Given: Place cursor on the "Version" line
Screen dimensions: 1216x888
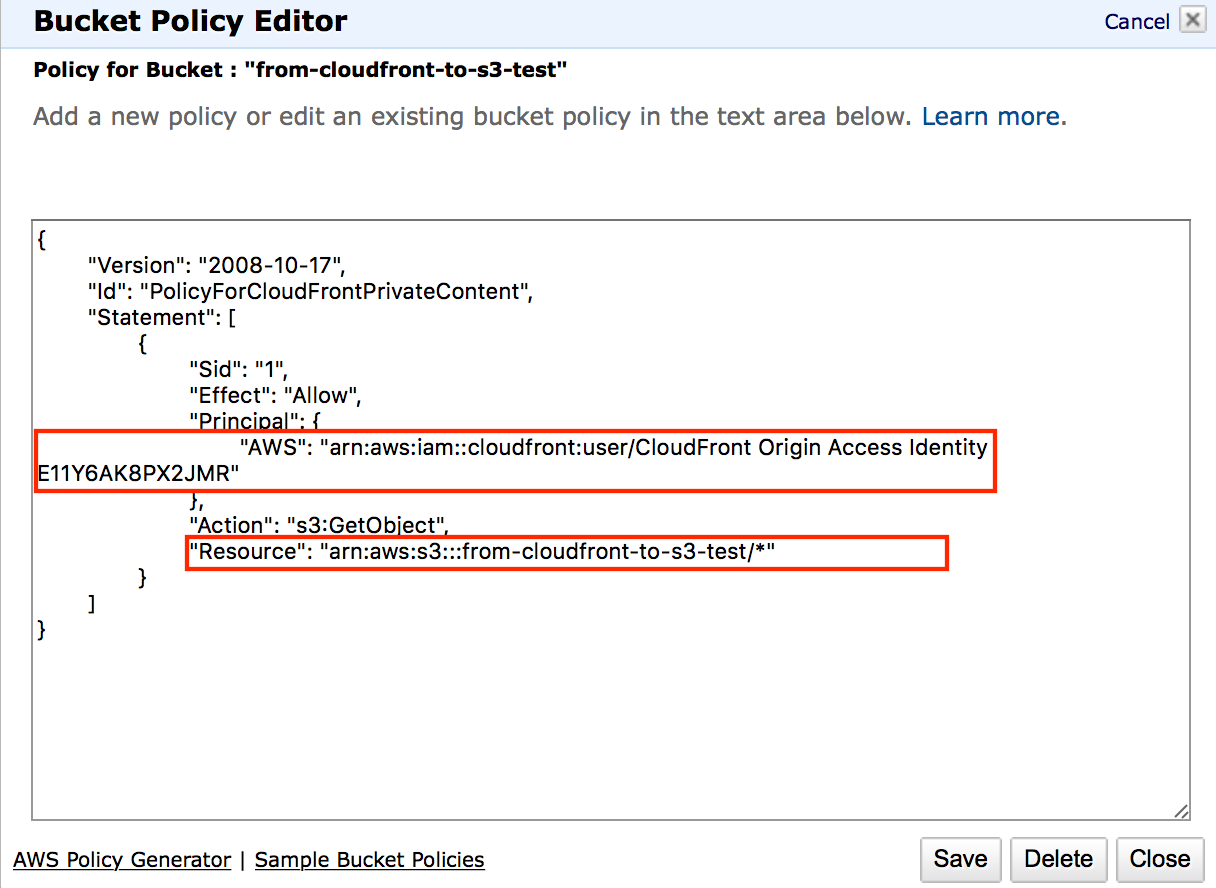Looking at the screenshot, I should [x=216, y=266].
